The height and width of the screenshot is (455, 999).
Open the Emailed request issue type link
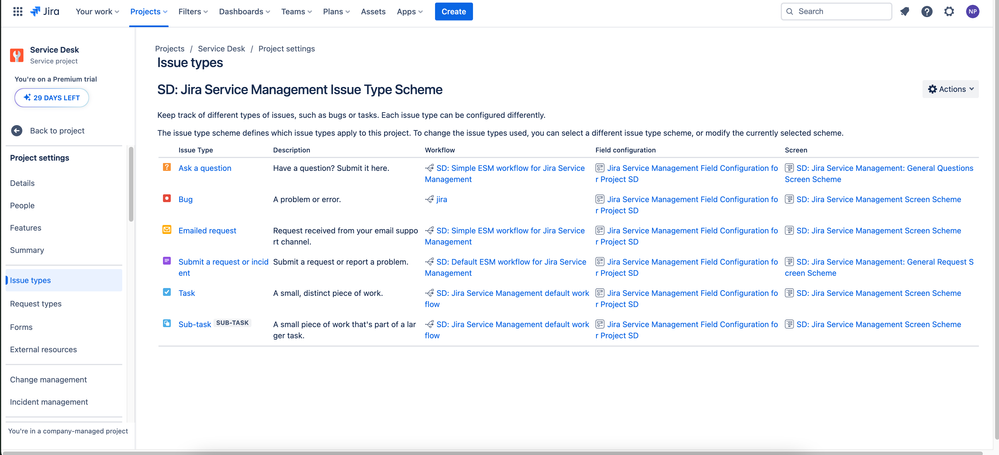(x=207, y=231)
